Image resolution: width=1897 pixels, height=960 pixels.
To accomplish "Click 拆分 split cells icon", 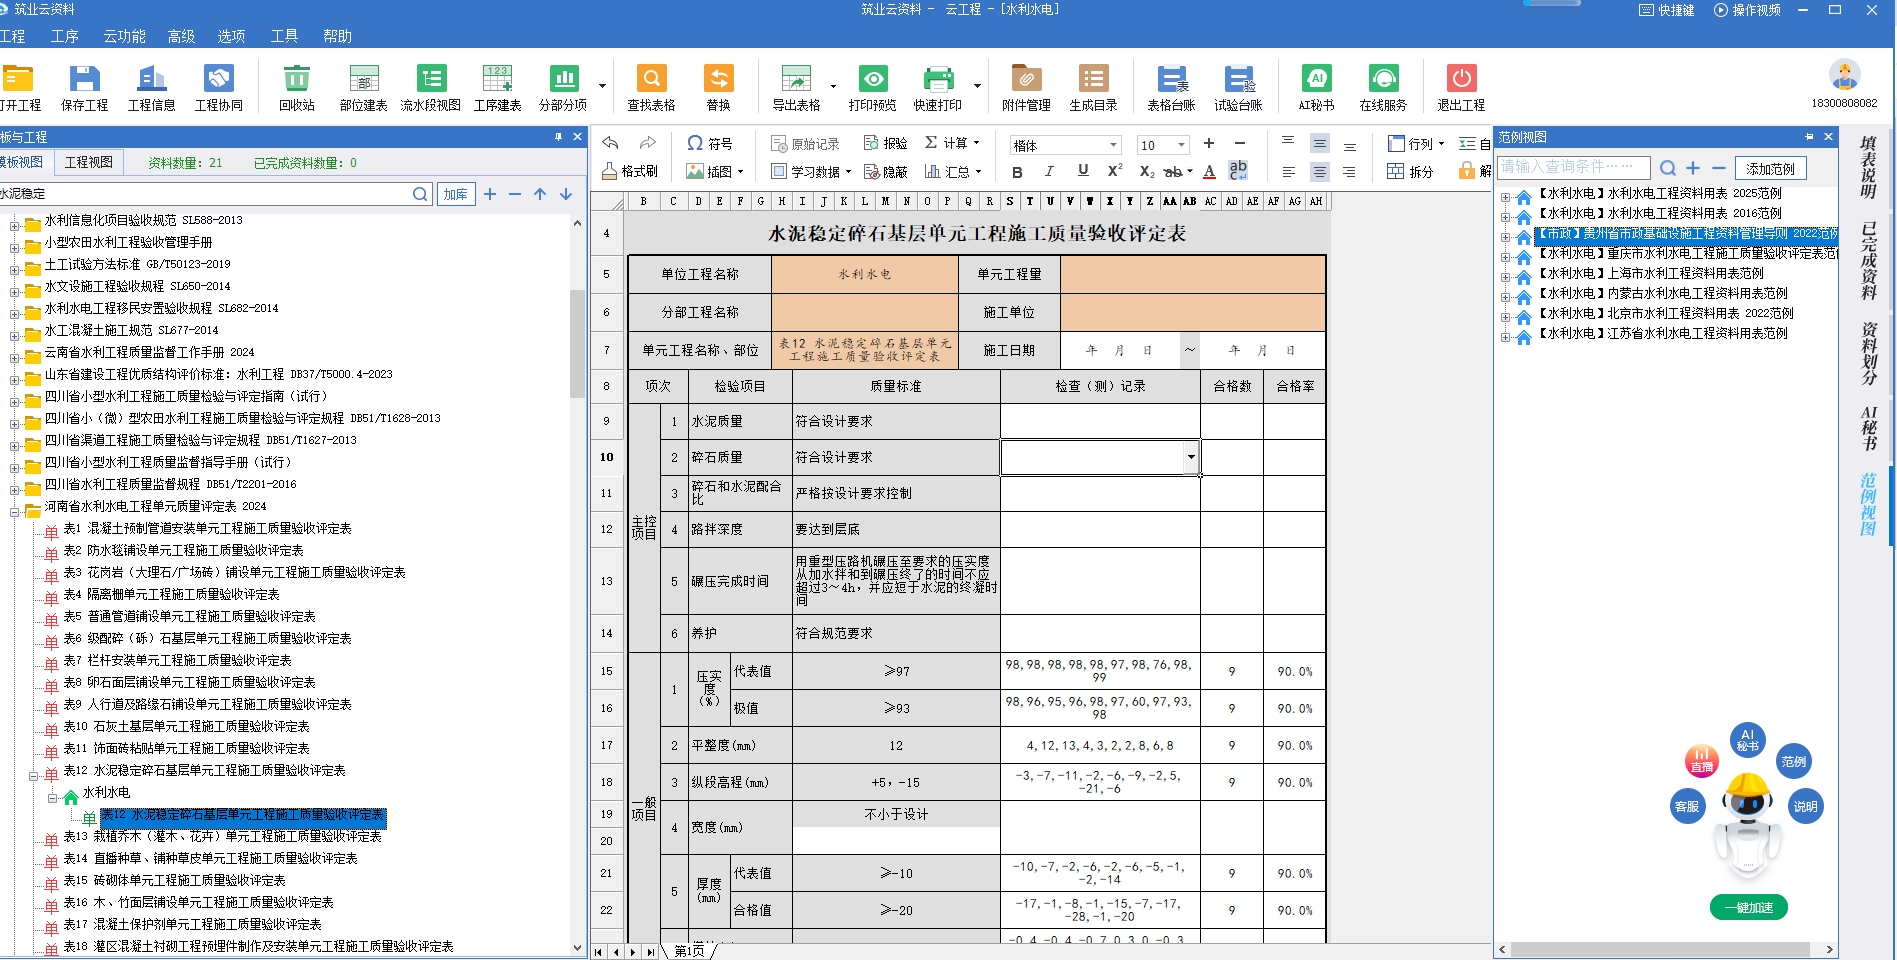I will click(1410, 171).
